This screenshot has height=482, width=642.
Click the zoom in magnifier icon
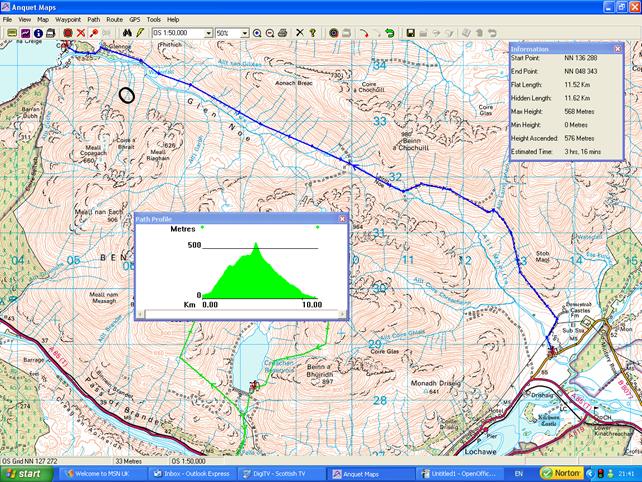click(x=257, y=33)
